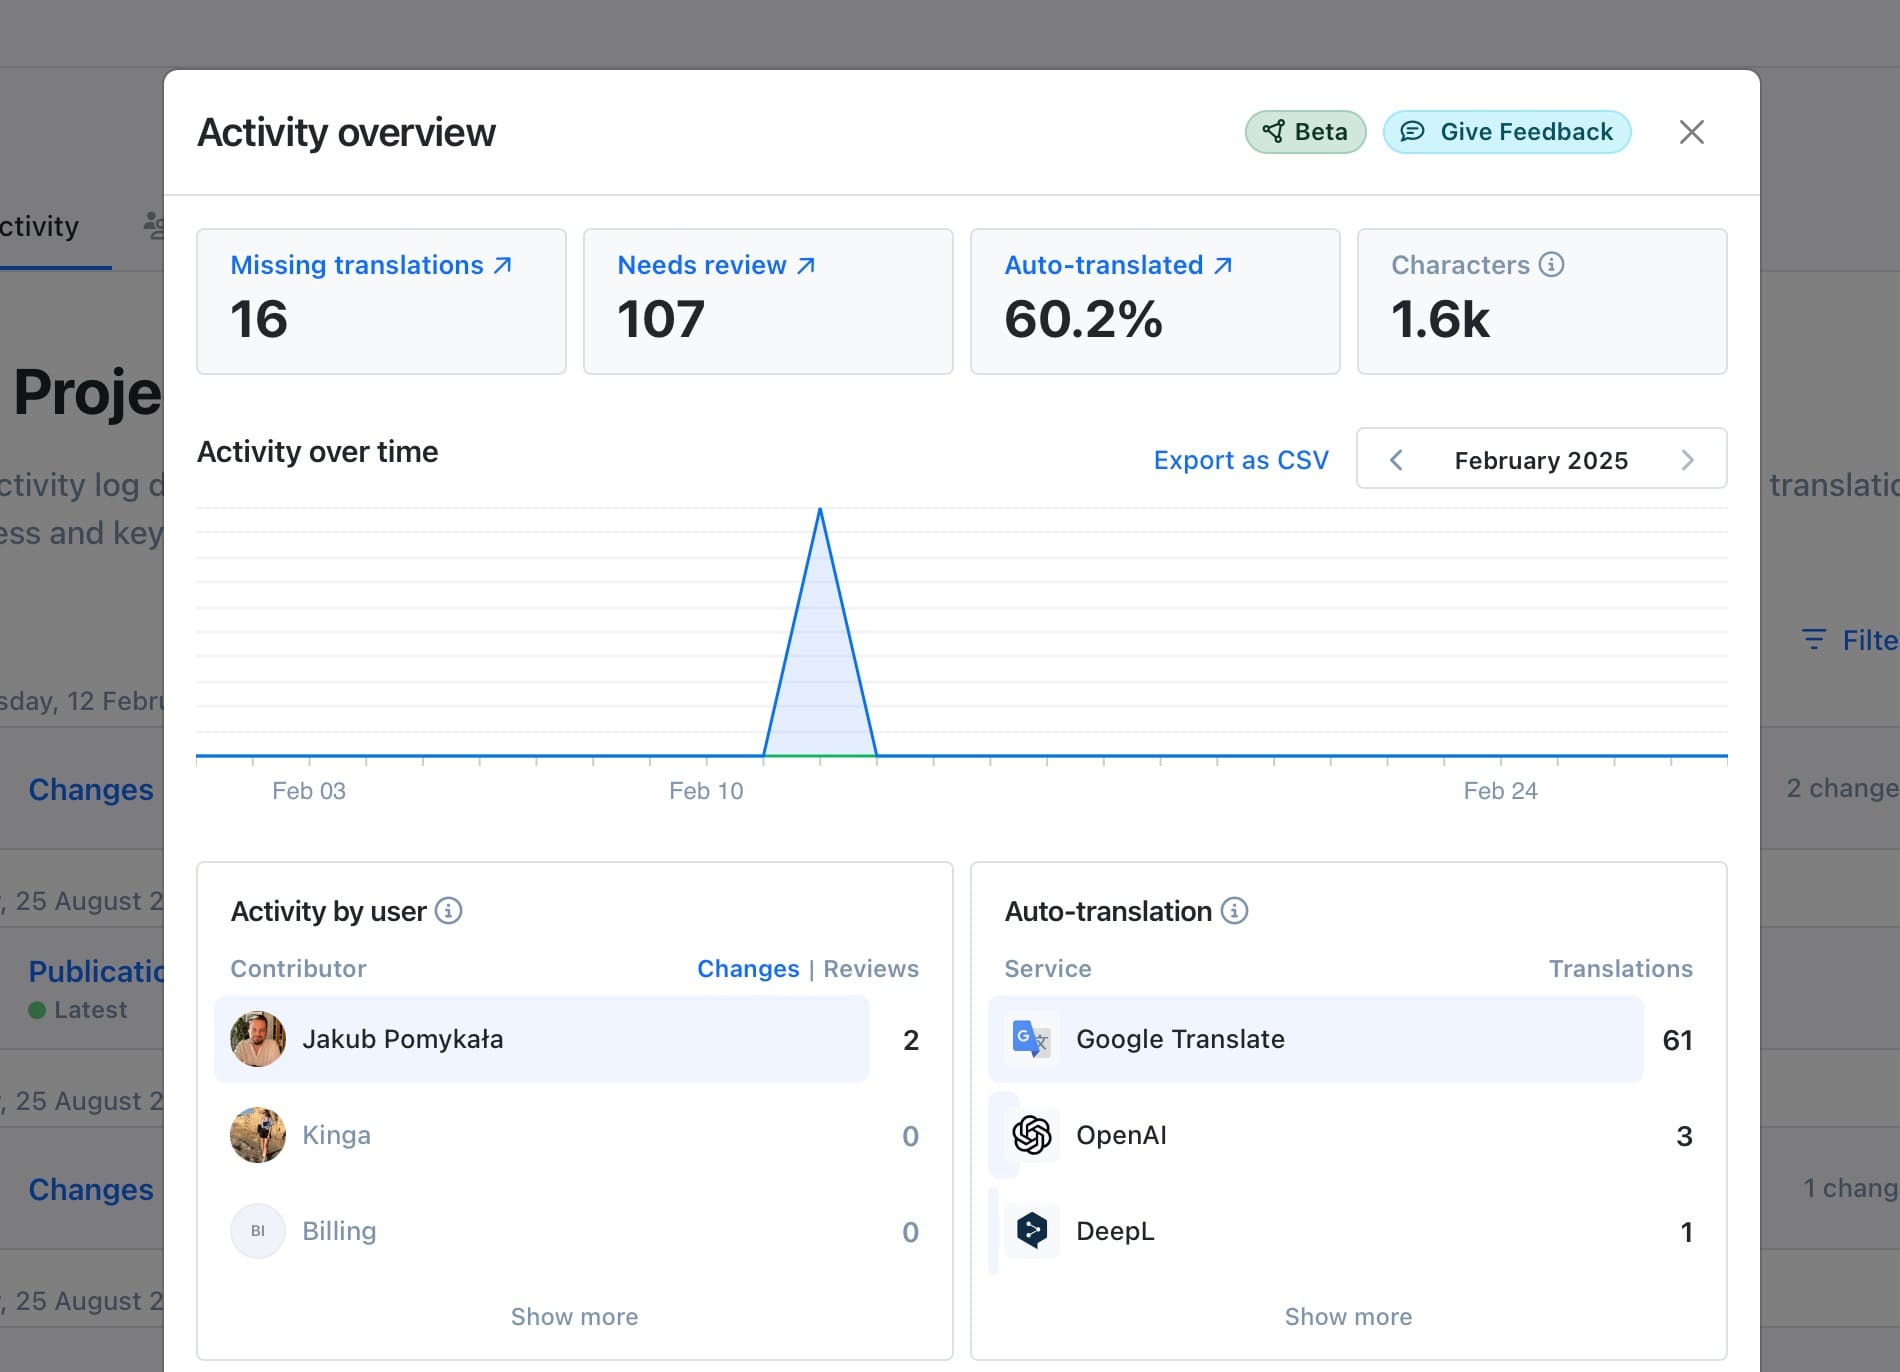
Task: Open the Activity by user info icon
Action: tap(449, 911)
